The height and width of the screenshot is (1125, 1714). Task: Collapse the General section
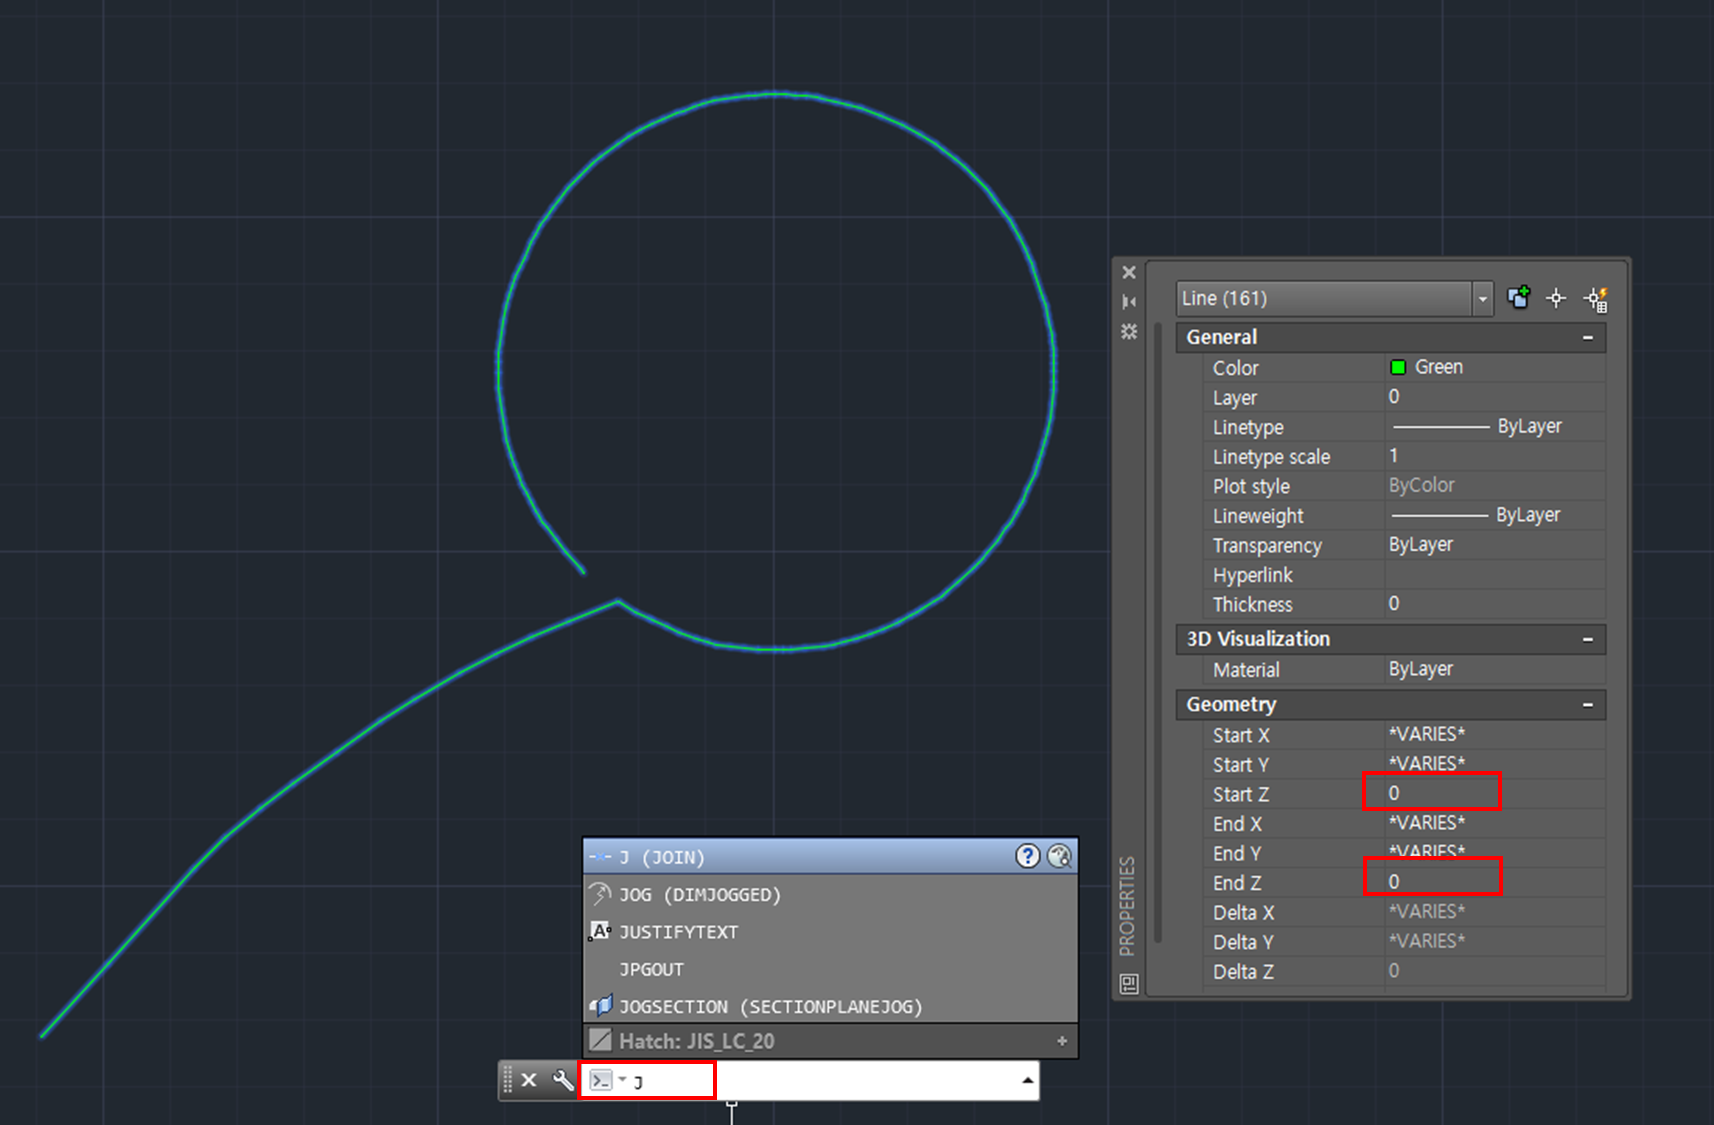1587,338
